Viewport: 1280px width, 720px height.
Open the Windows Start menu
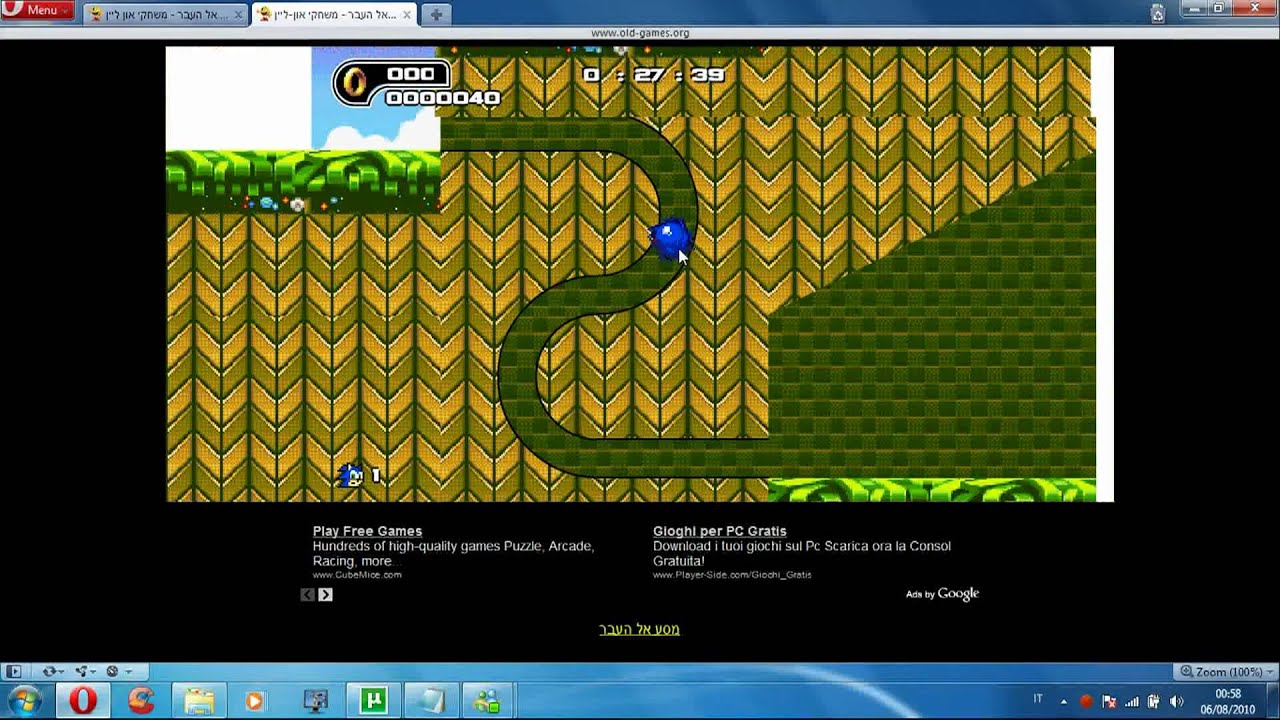click(27, 700)
